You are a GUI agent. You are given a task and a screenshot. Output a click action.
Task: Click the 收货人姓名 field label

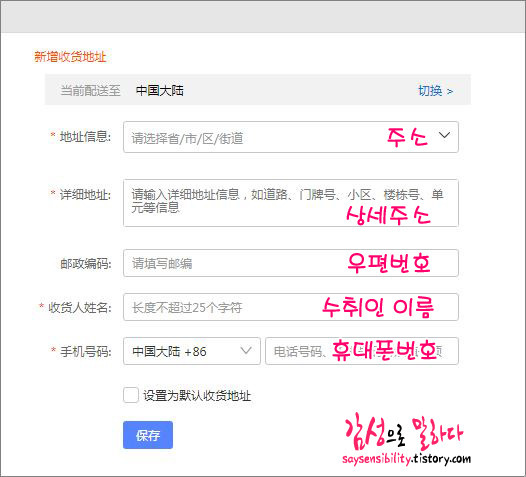[80, 307]
